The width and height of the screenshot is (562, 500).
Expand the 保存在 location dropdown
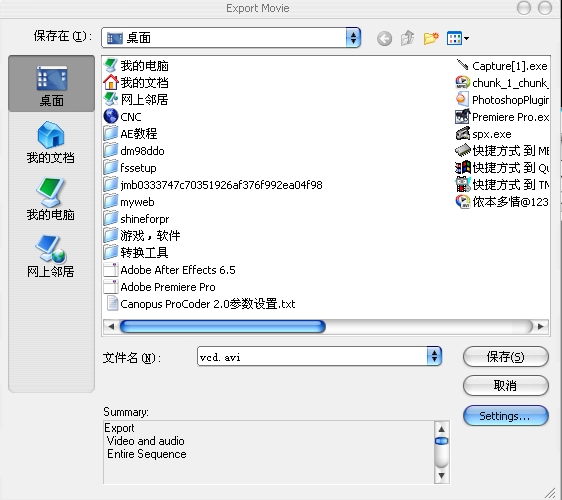[x=353, y=38]
